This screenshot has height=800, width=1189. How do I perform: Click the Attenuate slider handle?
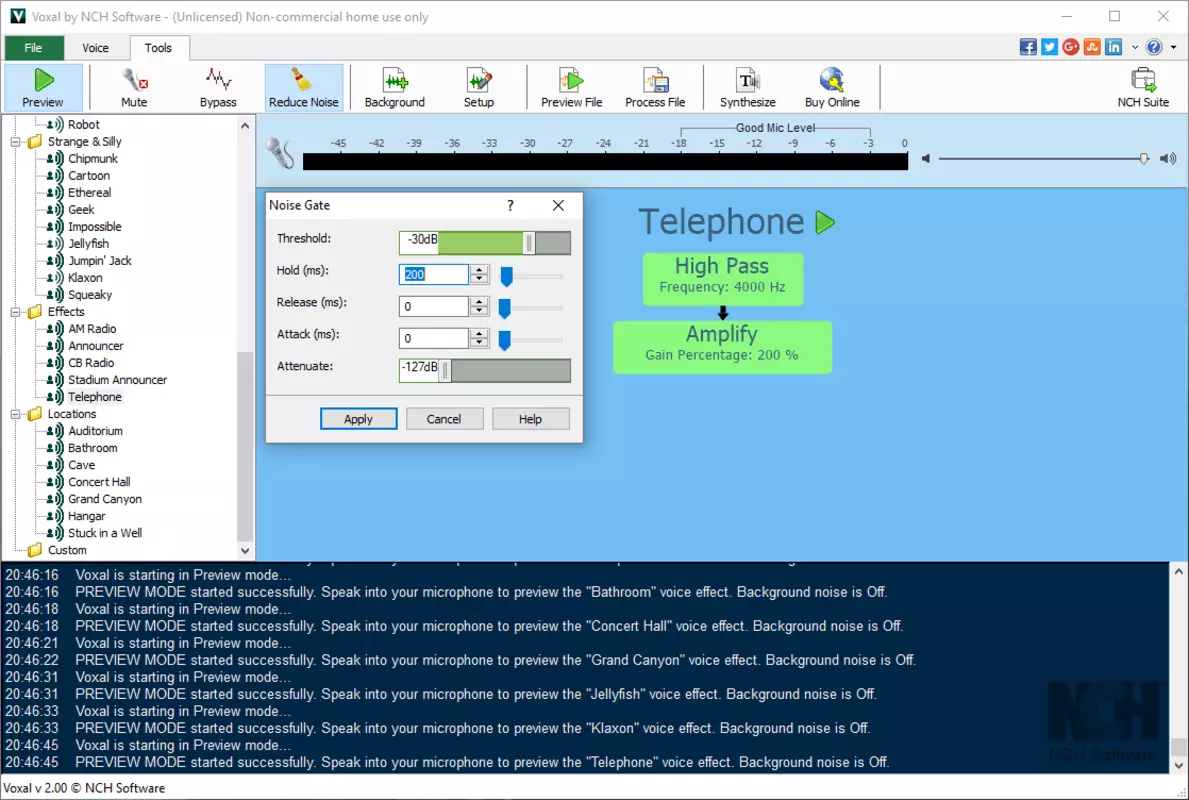point(445,370)
